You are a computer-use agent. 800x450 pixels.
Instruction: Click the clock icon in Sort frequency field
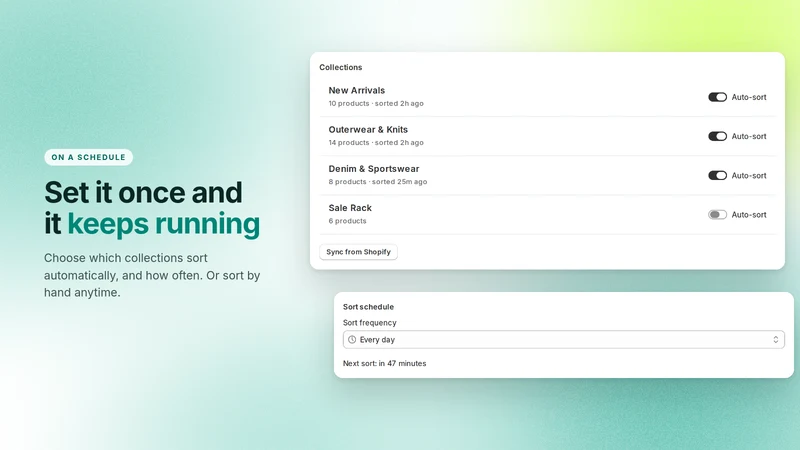click(x=352, y=340)
